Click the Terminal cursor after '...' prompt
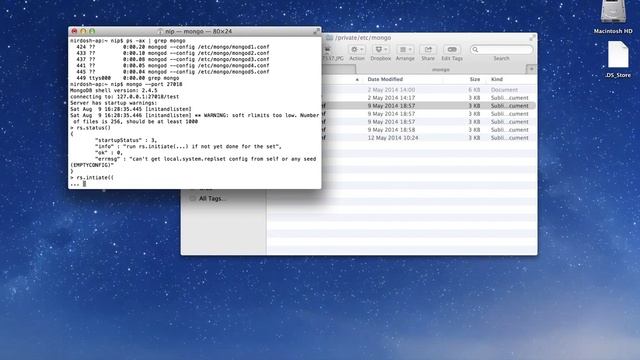640x360 pixels. pyautogui.click(x=84, y=184)
